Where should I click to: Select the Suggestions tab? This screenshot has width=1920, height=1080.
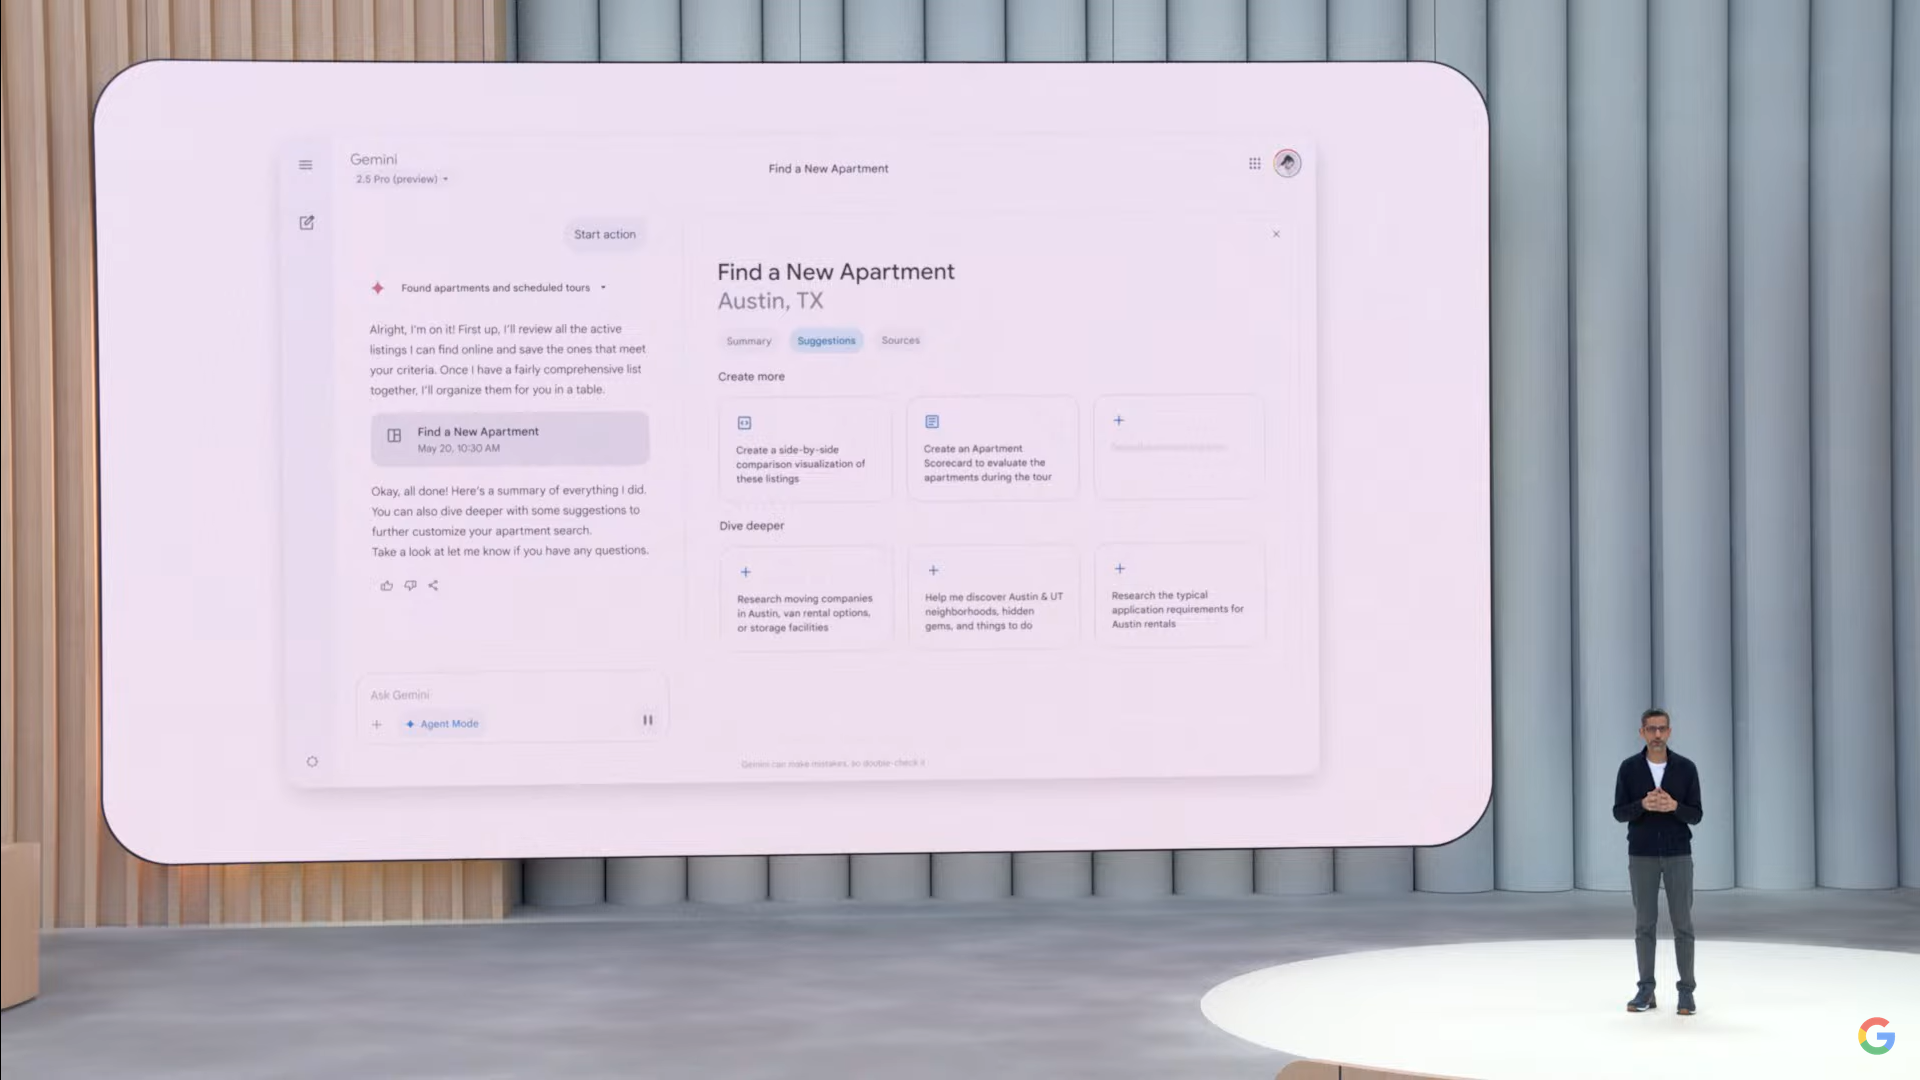(826, 341)
